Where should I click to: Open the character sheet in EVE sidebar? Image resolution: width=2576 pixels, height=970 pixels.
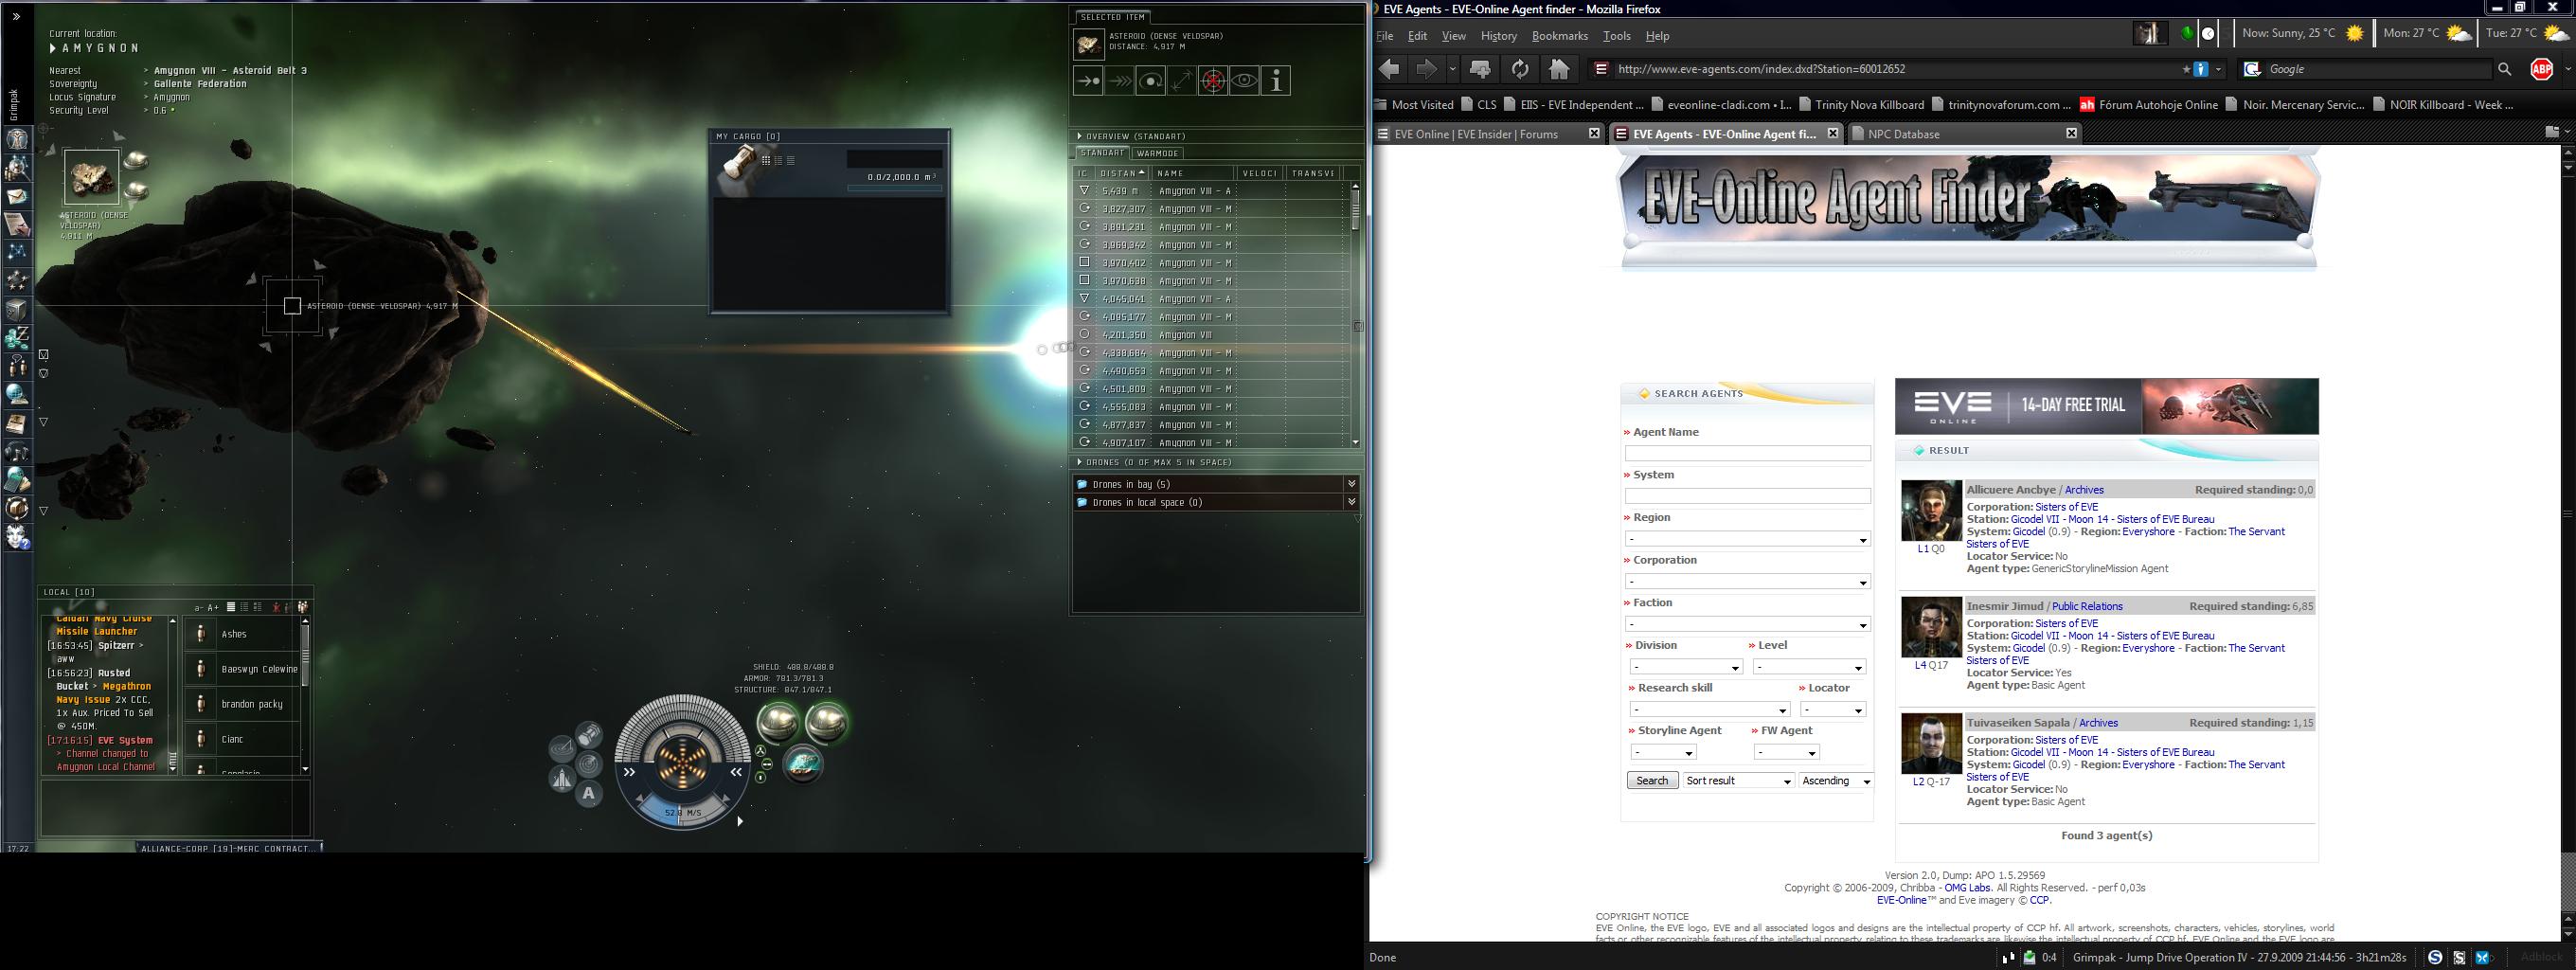coord(17,139)
